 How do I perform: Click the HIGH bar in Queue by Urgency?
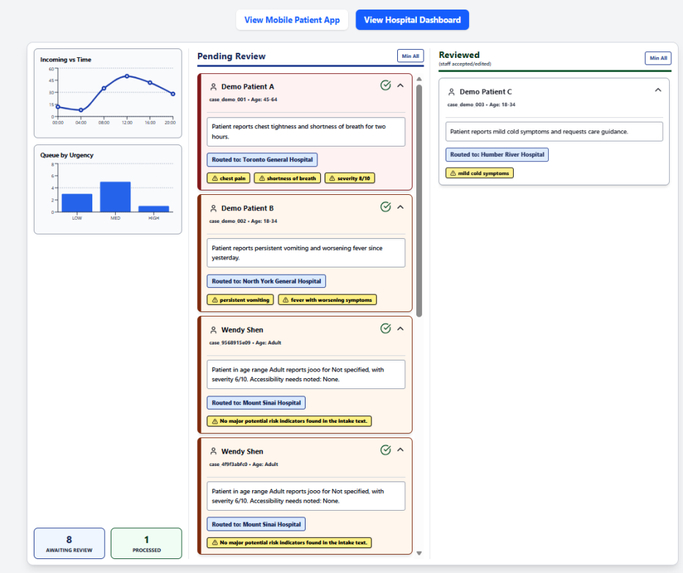(x=154, y=209)
